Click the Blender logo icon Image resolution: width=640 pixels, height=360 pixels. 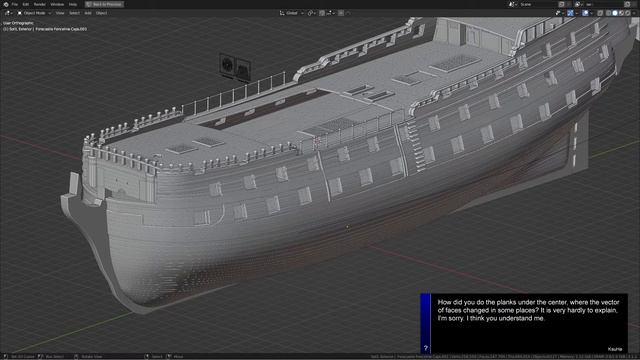[x=6, y=4]
